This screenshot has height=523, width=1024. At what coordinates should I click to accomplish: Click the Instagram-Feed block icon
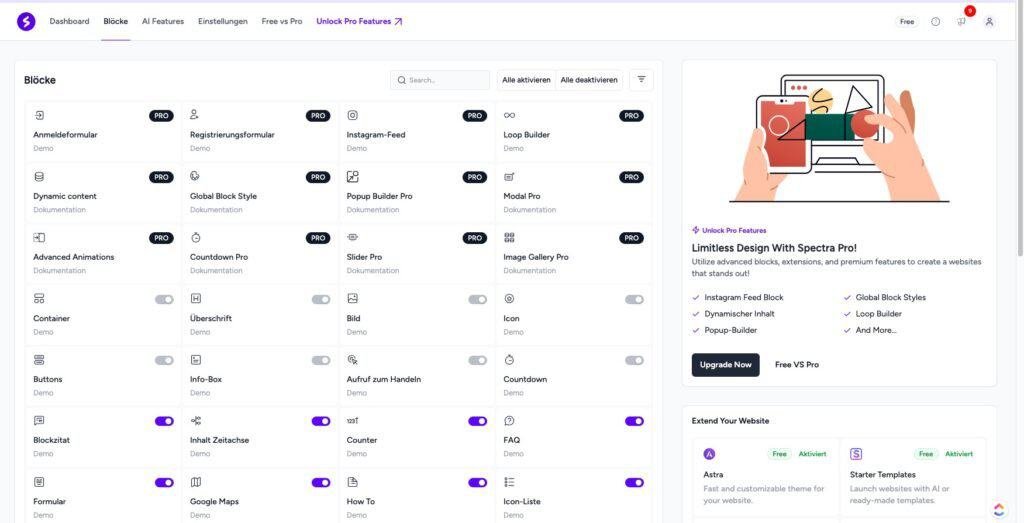(352, 116)
